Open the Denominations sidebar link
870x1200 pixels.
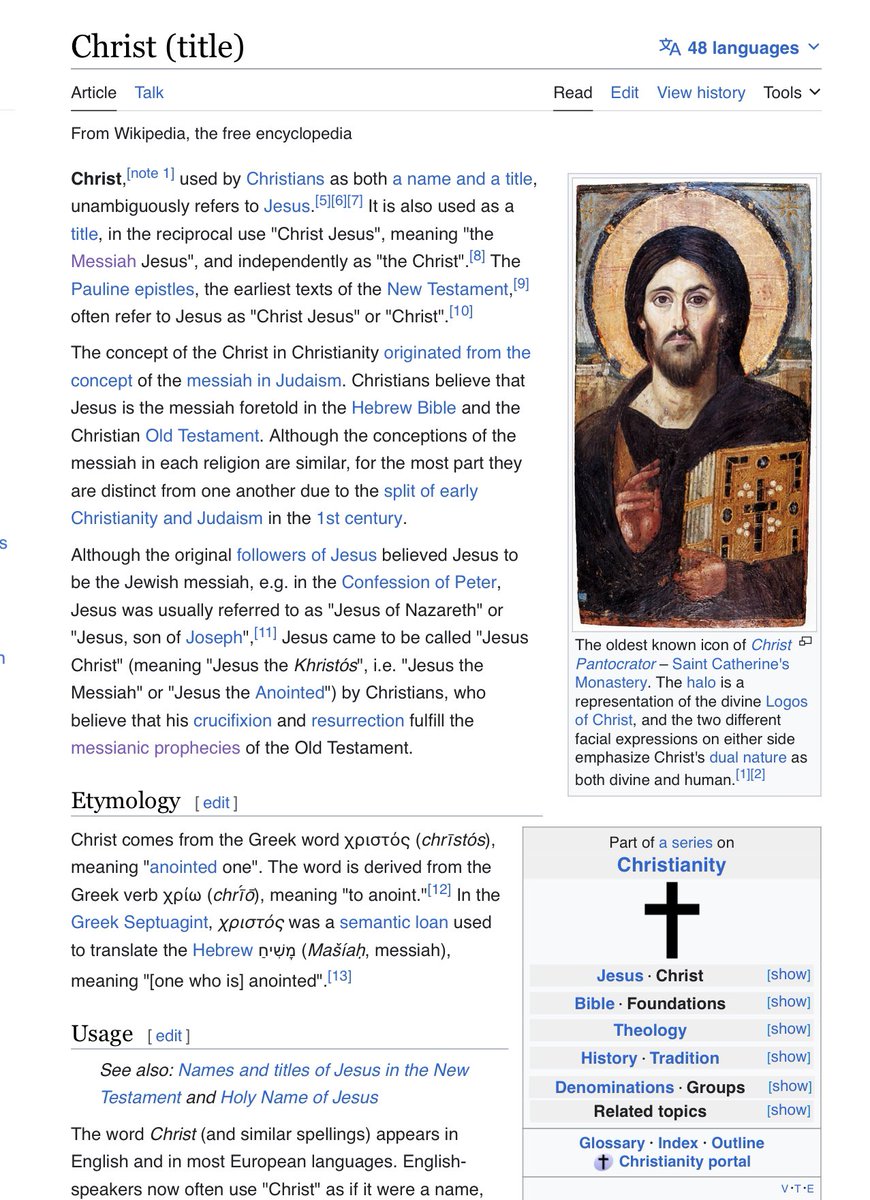point(614,1087)
